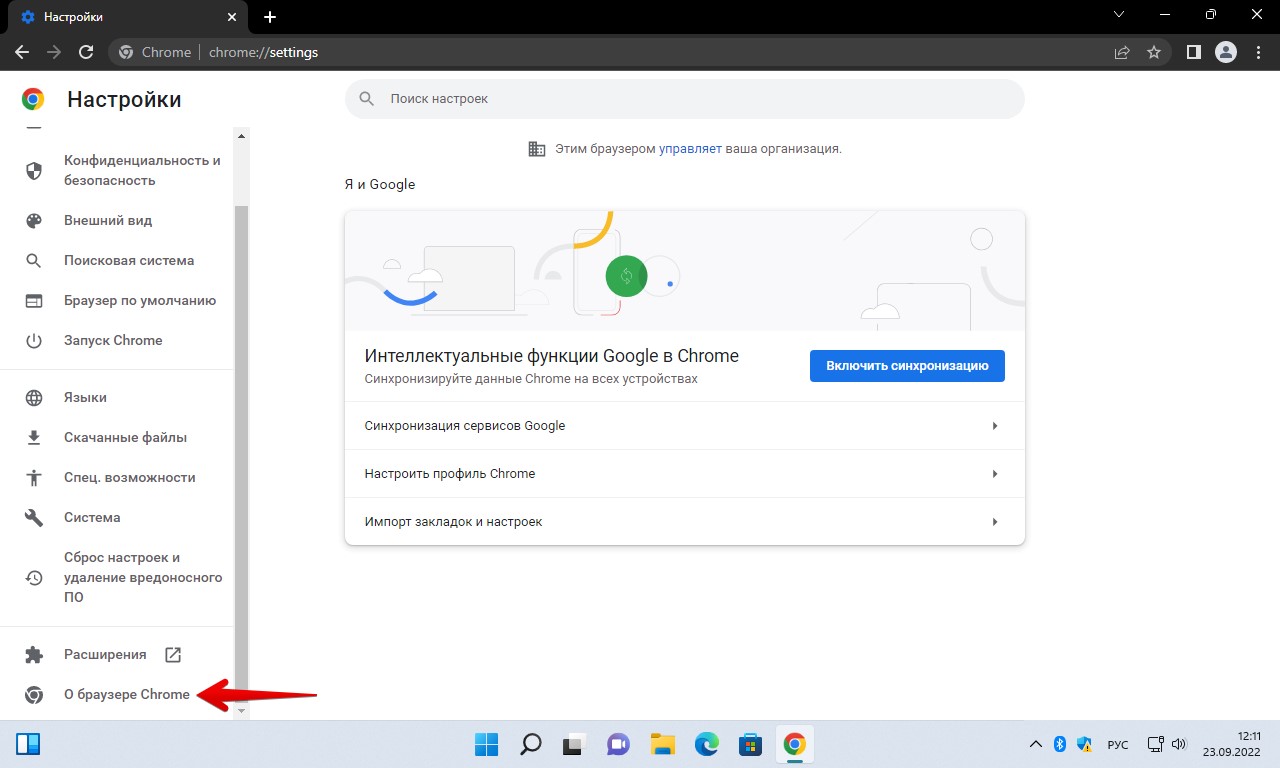Open Windows Start menu
1280x768 pixels.
click(x=487, y=744)
